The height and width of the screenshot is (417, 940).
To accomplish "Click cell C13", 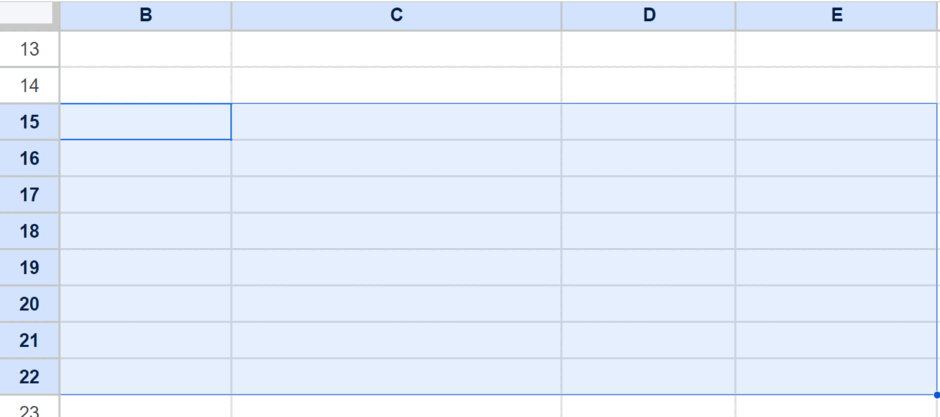I will [396, 49].
